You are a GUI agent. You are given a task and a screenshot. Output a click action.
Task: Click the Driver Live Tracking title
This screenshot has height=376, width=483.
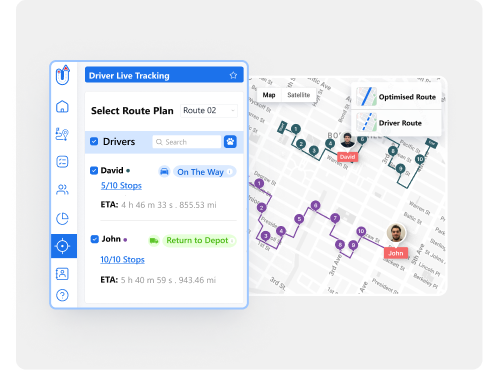(x=129, y=76)
